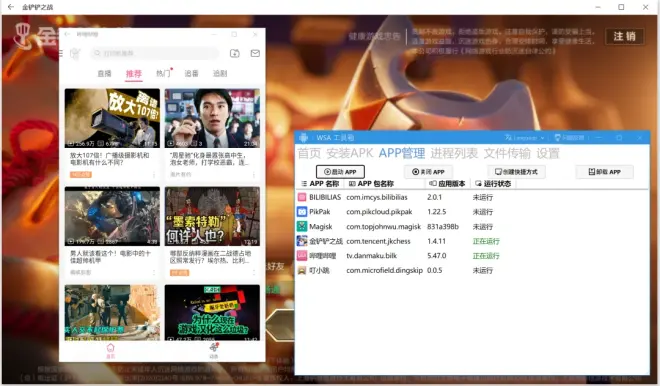
Task: Expand the Language dropdown in WSA toolbox
Action: coord(525,138)
